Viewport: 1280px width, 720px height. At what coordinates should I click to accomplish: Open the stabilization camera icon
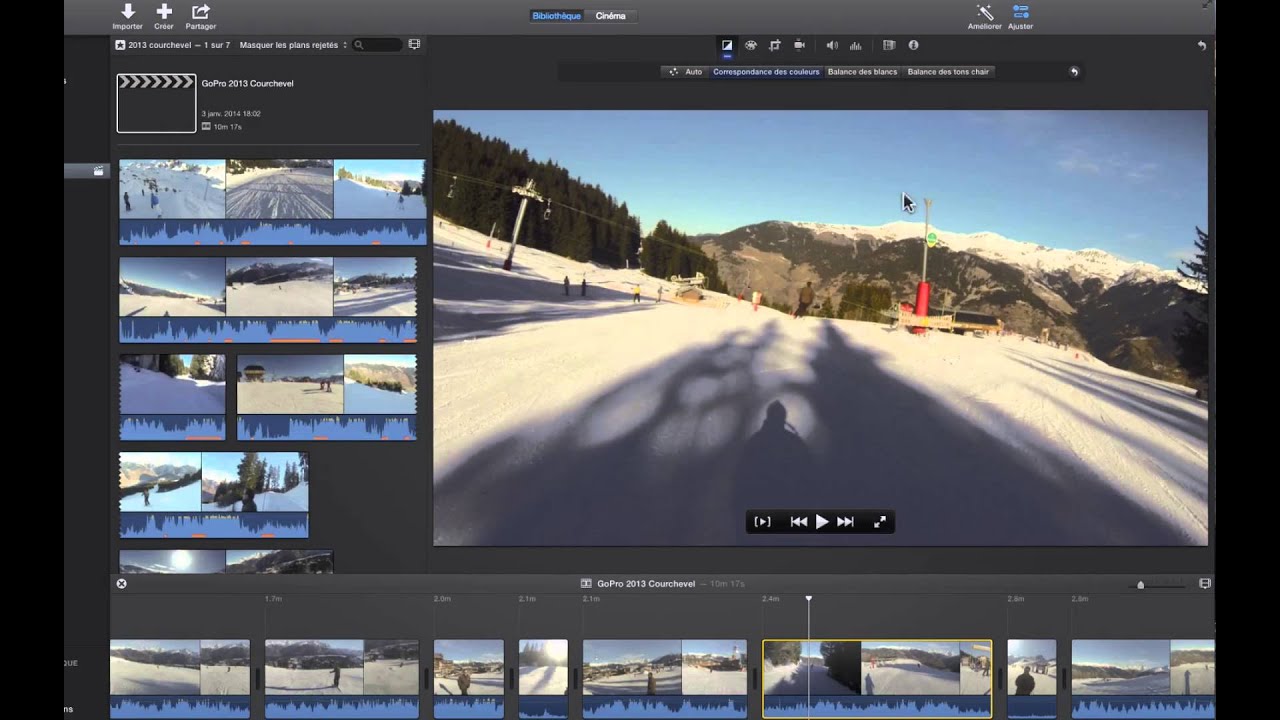click(799, 45)
